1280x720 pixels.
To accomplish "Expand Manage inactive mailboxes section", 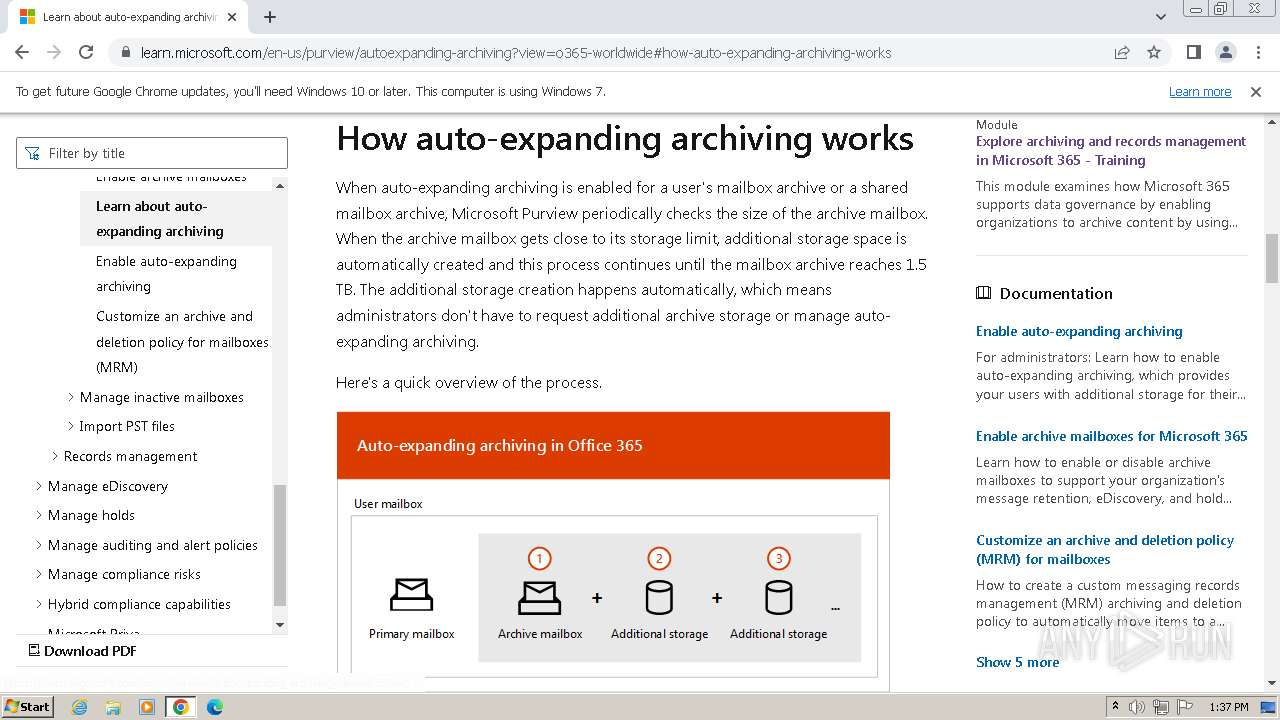I will coord(162,397).
